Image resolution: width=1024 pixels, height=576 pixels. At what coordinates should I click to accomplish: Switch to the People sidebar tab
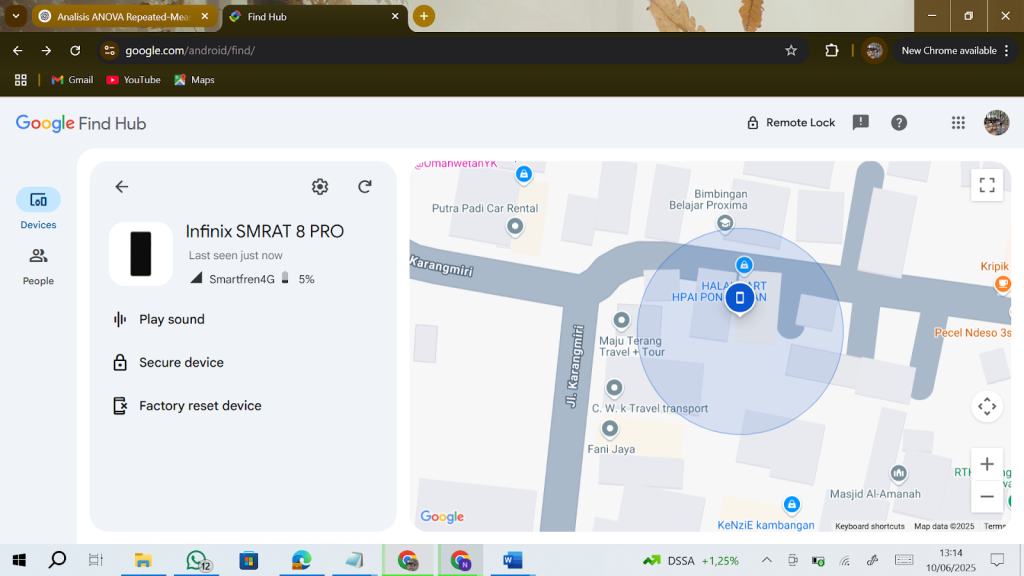click(x=38, y=266)
